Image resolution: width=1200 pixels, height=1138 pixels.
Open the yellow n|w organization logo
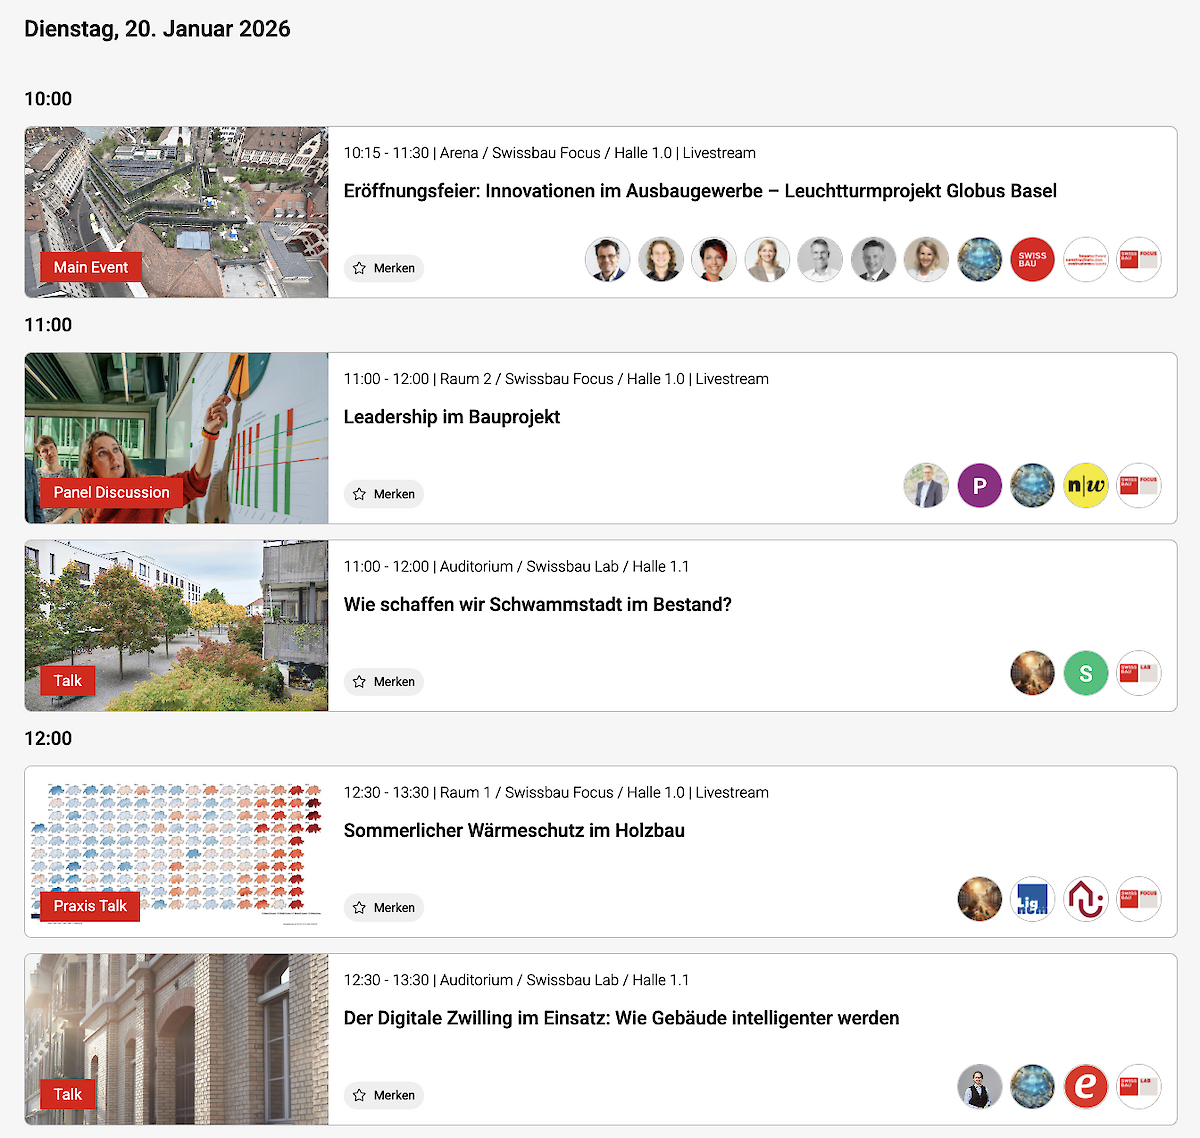click(x=1085, y=486)
